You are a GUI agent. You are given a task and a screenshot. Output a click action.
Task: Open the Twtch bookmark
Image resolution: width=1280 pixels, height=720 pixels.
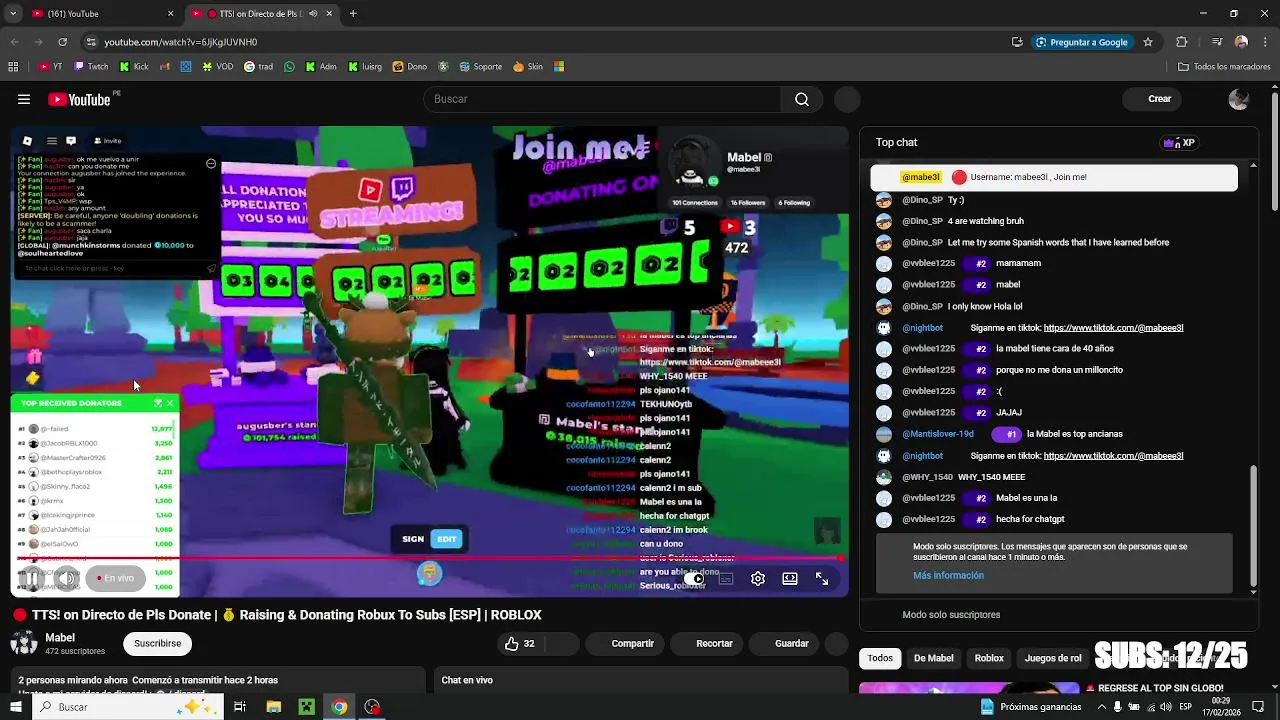click(91, 67)
